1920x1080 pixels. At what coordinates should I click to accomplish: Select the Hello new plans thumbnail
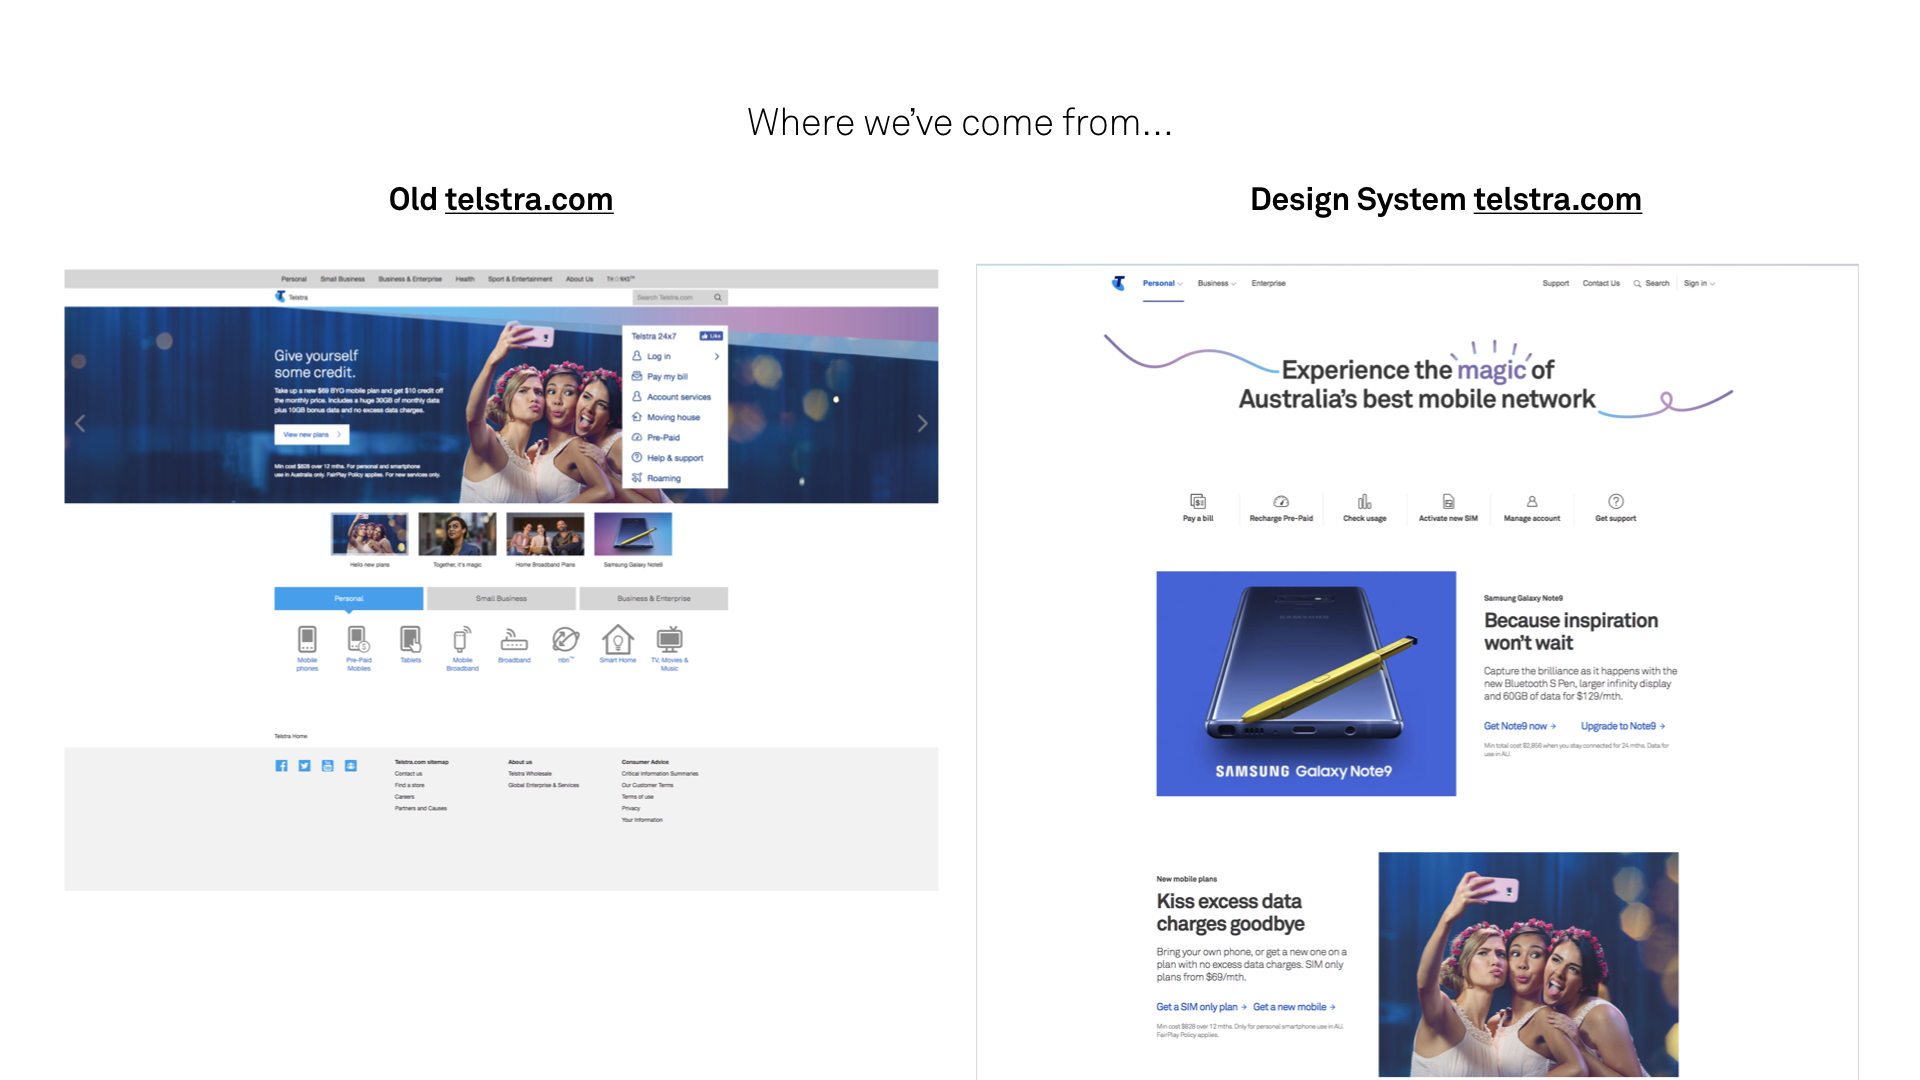point(370,534)
